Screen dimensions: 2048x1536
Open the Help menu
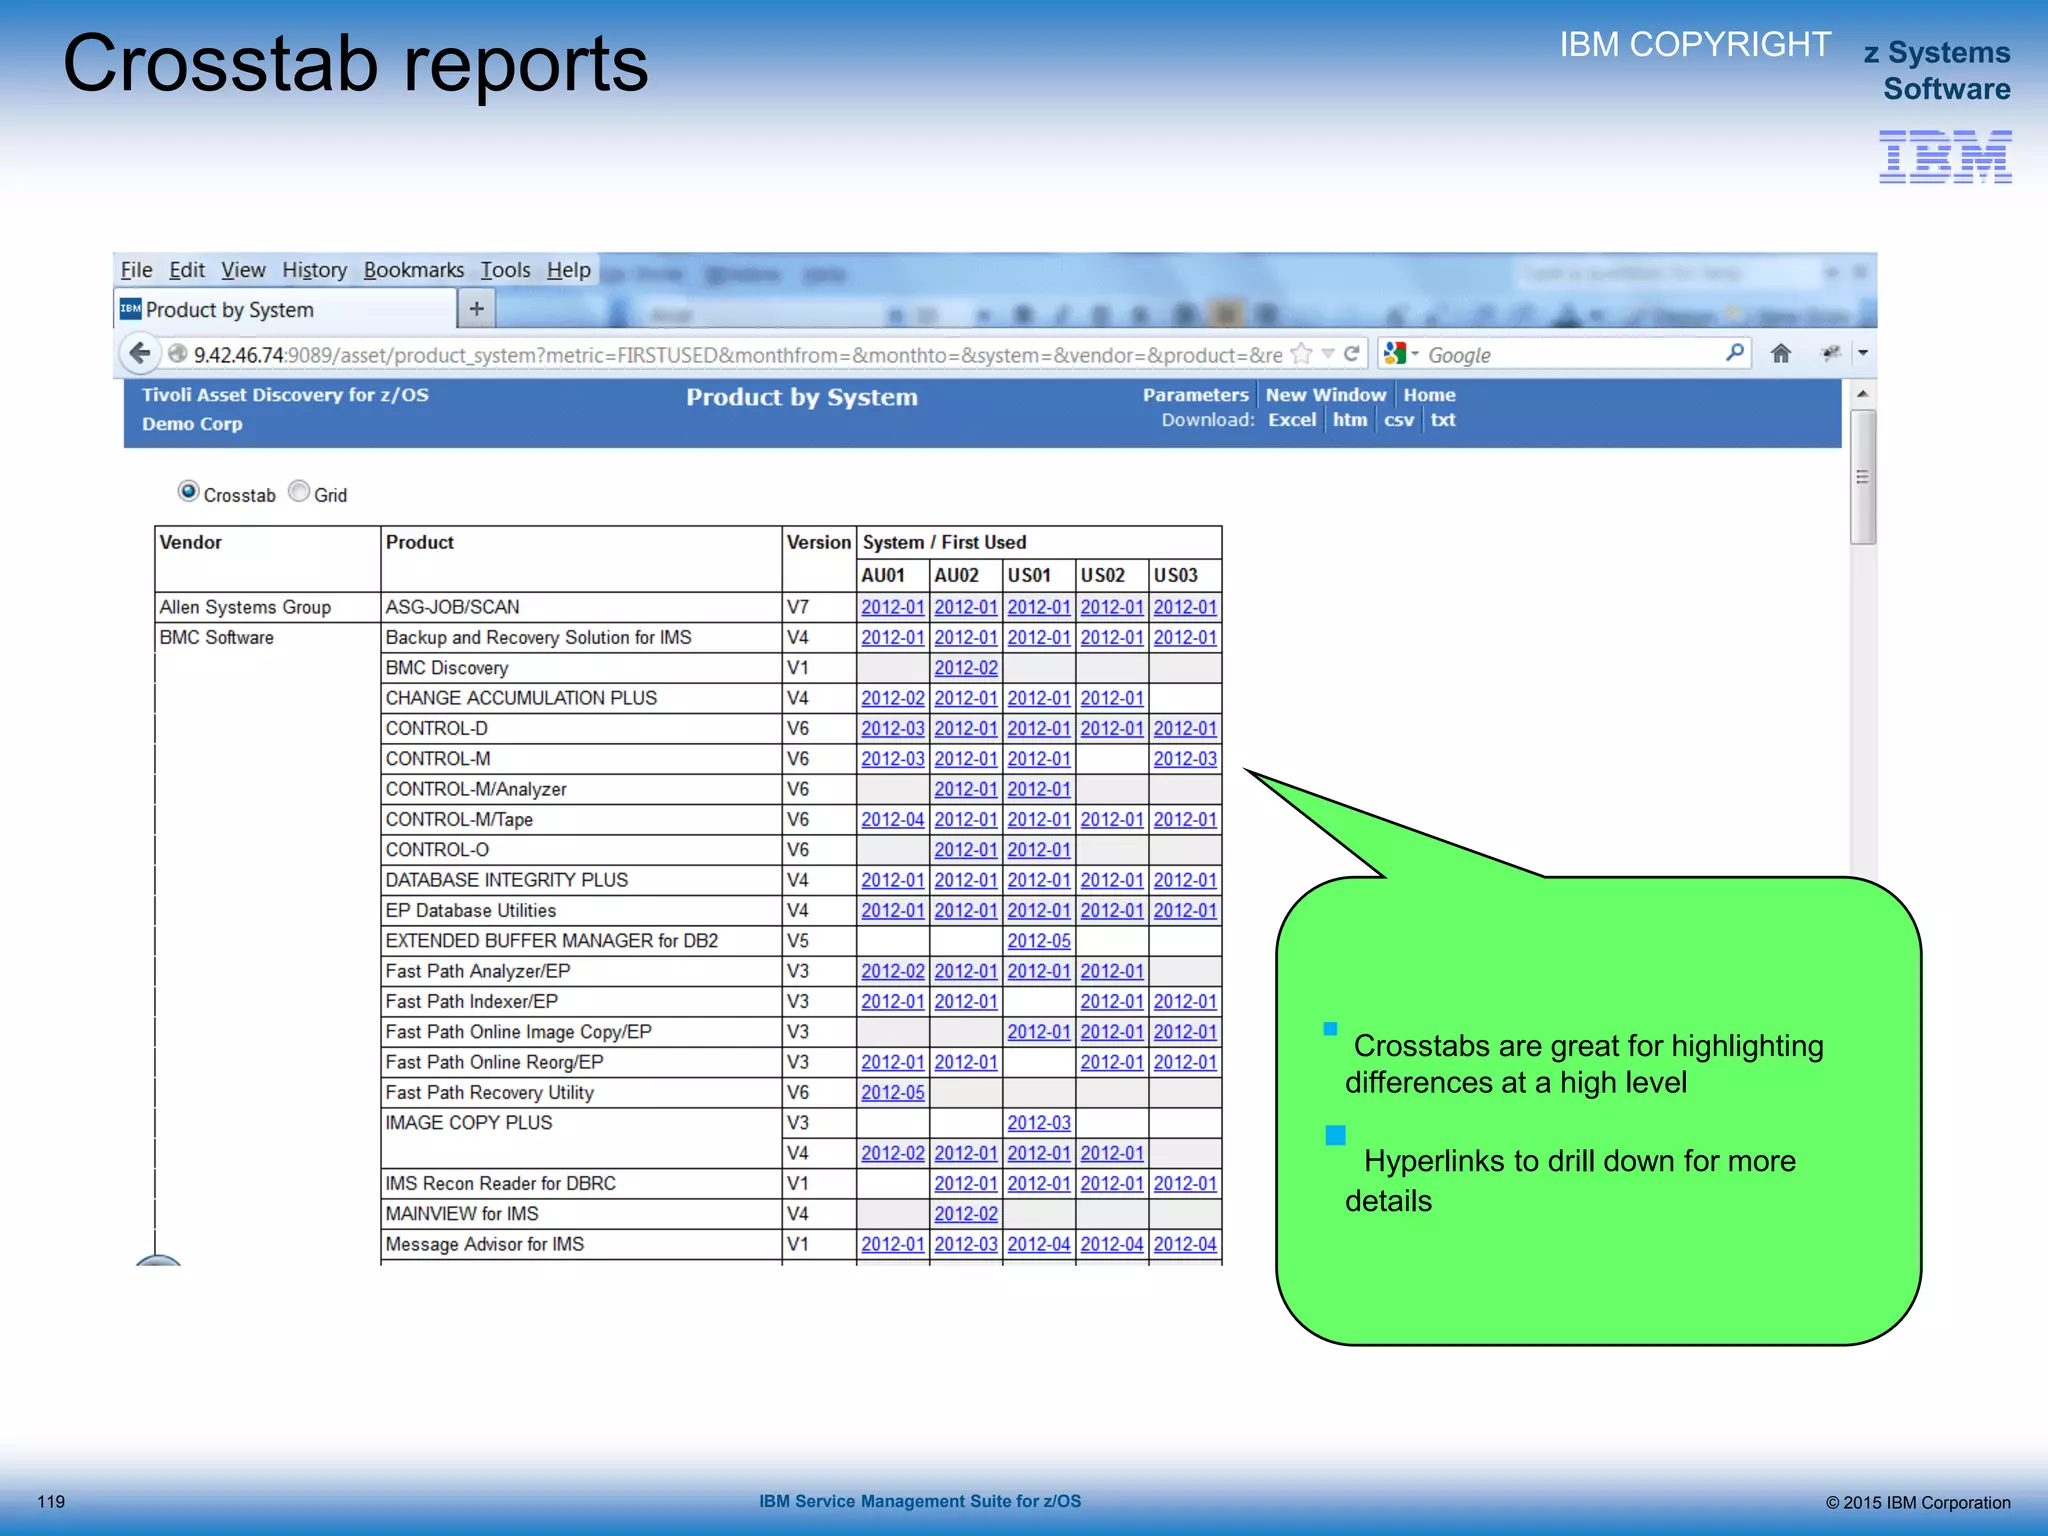coord(568,270)
